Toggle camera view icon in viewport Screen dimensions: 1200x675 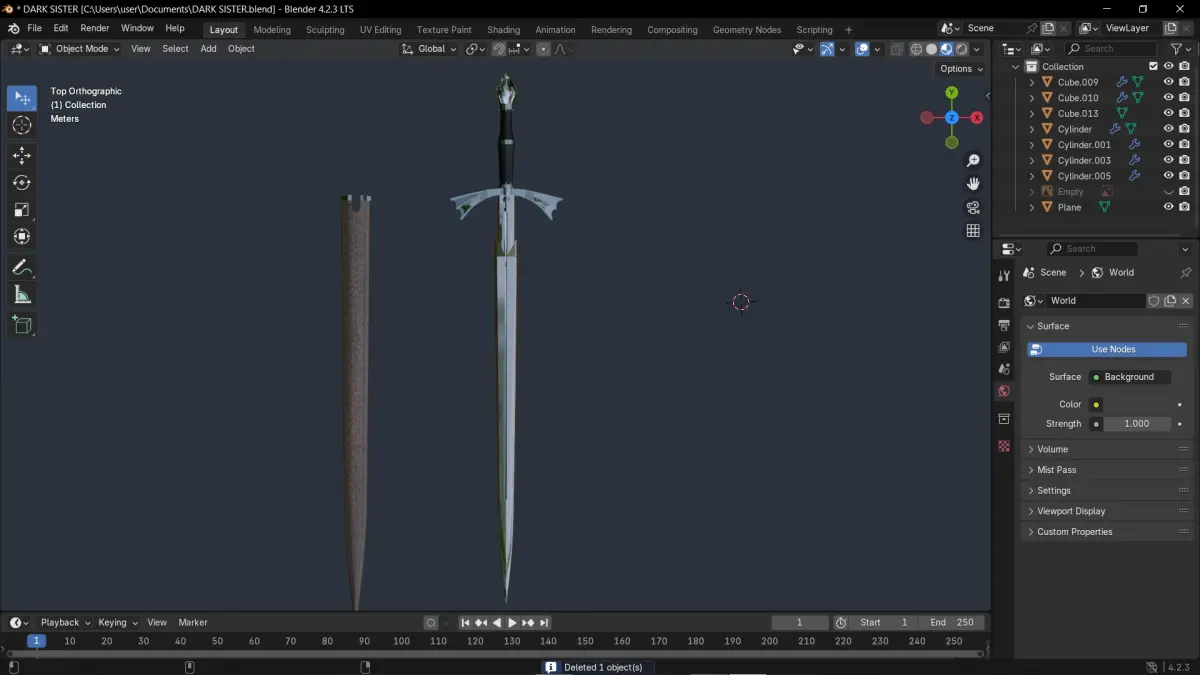pos(973,207)
